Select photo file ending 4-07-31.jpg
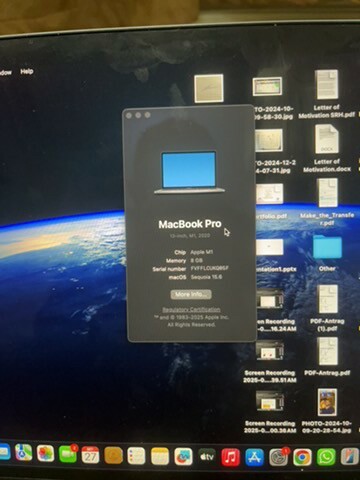Image resolution: width=360 pixels, height=480 pixels. [x=269, y=140]
